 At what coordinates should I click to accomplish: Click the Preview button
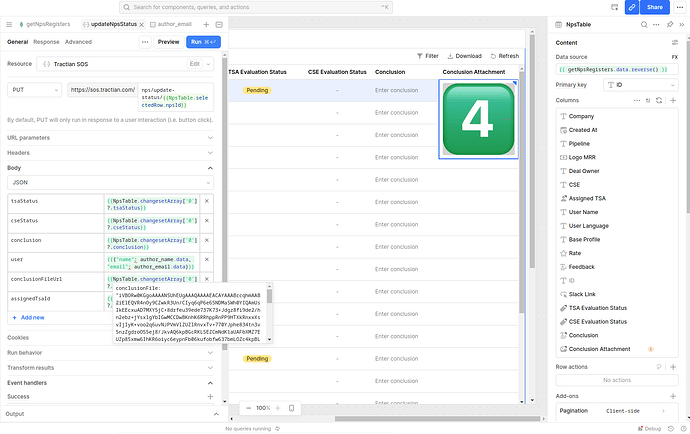coord(169,42)
